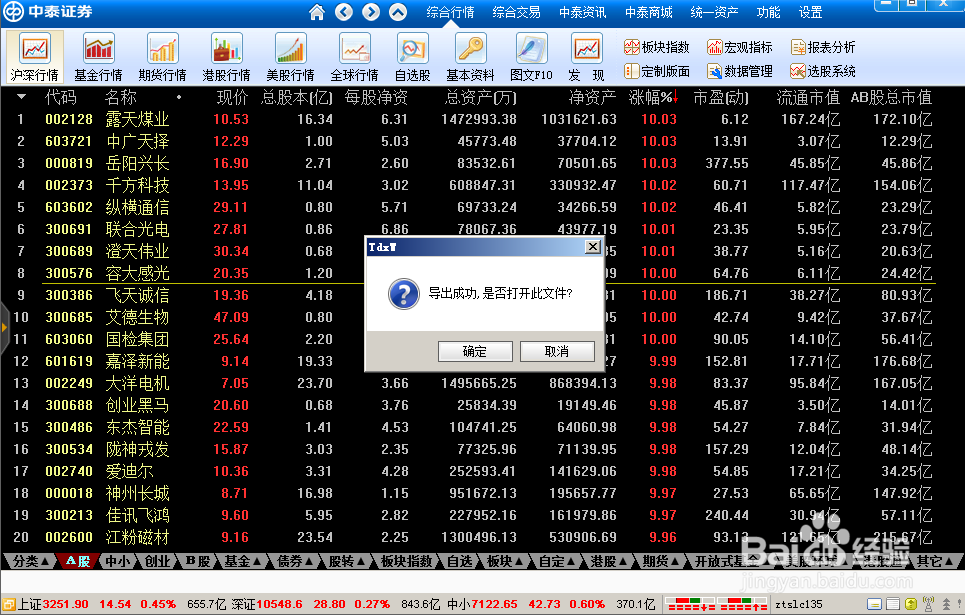The width and height of the screenshot is (965, 615).
Task: Switch to the 创业 tab
Action: click(x=158, y=561)
